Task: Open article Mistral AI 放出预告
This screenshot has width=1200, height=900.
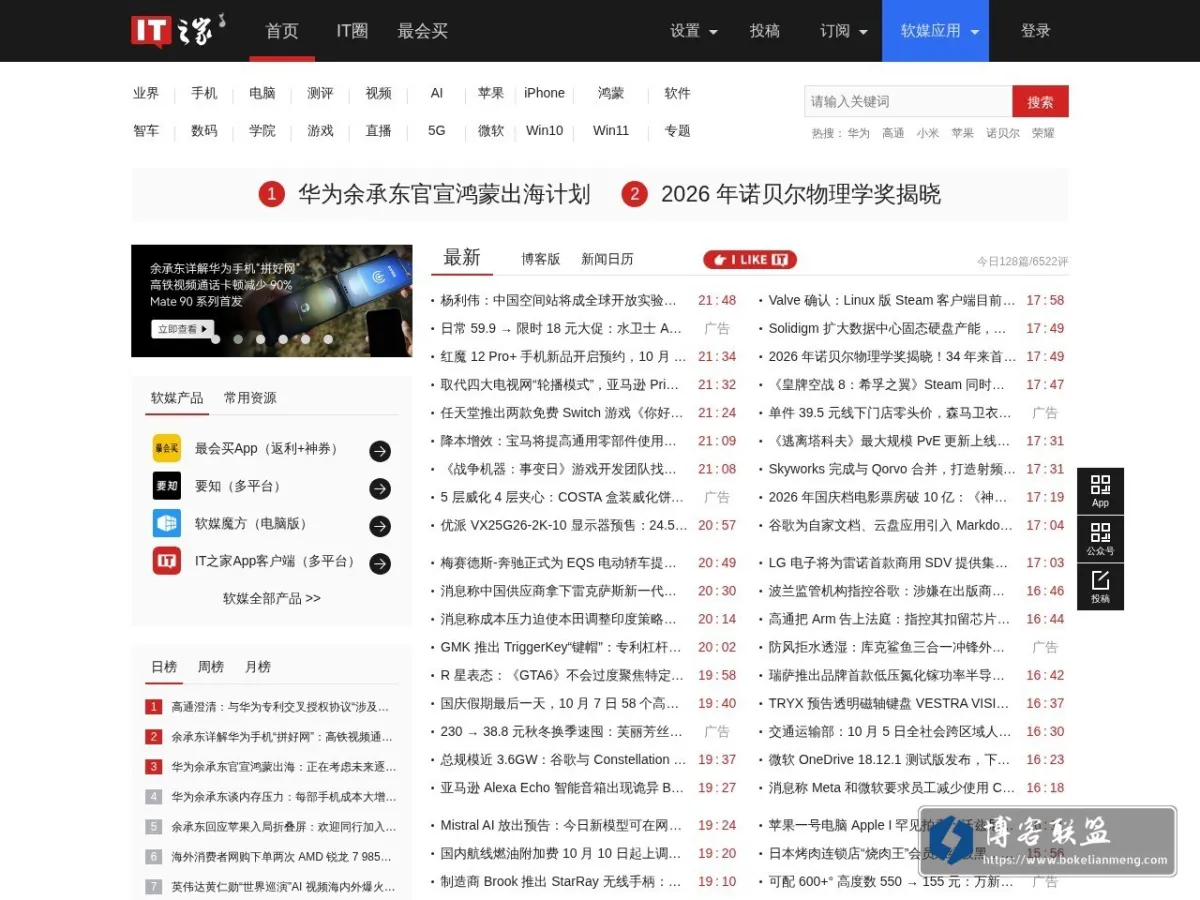Action: (562, 825)
